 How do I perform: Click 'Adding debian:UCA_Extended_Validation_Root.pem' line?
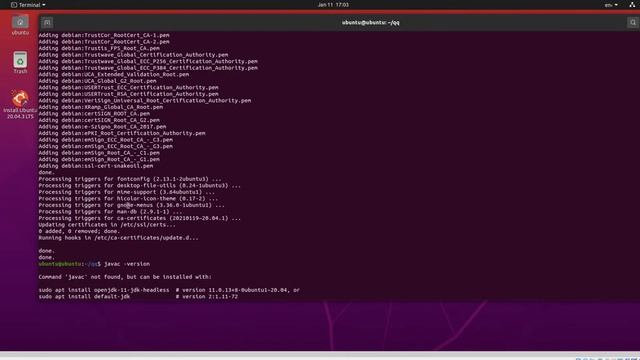pyautogui.click(x=113, y=75)
